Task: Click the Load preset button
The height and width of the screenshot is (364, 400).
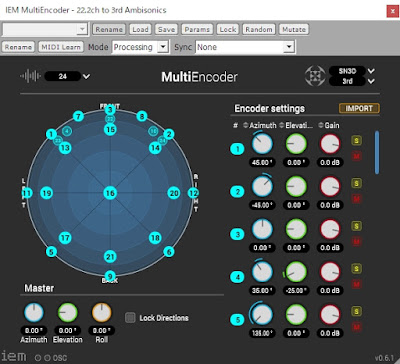Action: (140, 29)
